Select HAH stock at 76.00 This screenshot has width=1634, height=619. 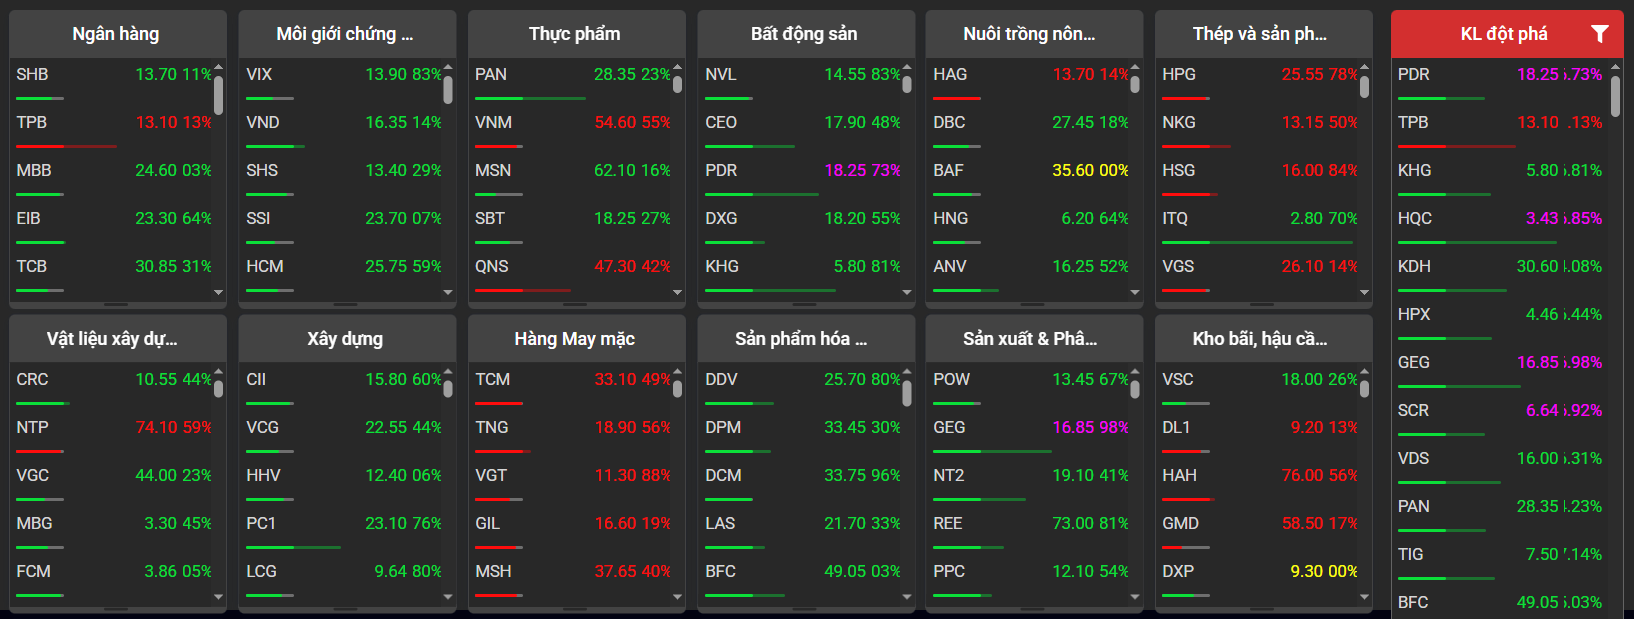[1258, 481]
